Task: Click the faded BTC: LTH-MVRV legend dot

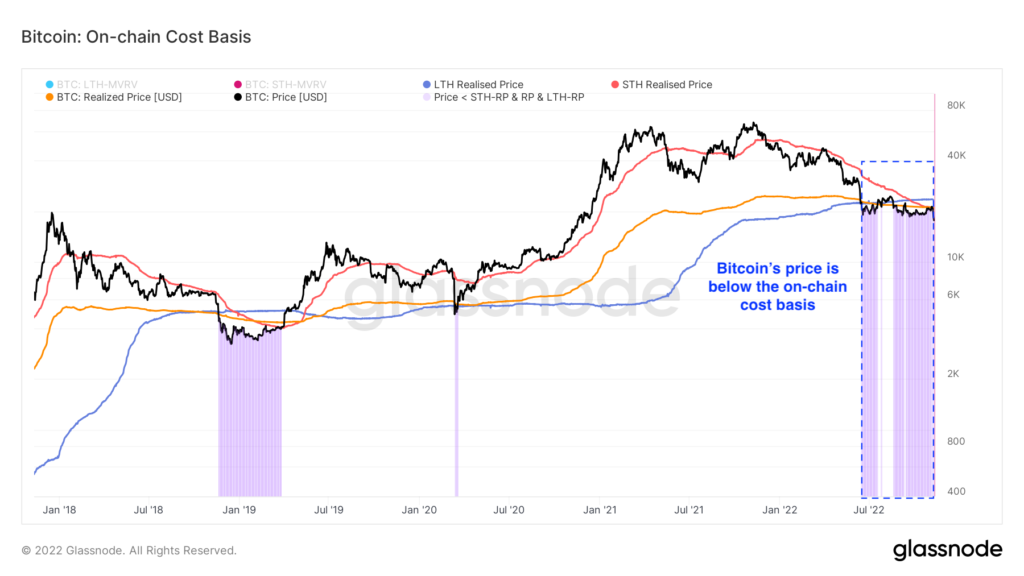Action: [50, 85]
